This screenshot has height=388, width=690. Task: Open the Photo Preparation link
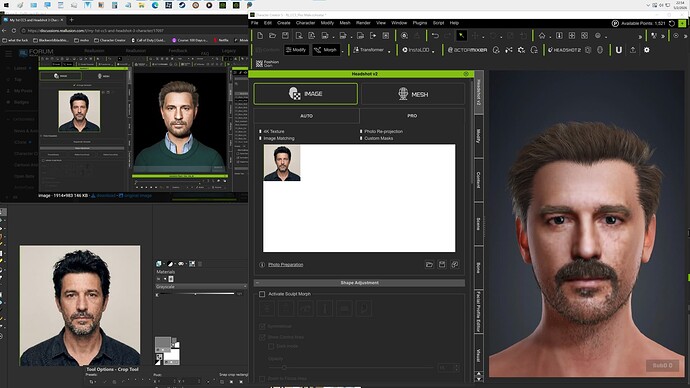[x=286, y=265]
